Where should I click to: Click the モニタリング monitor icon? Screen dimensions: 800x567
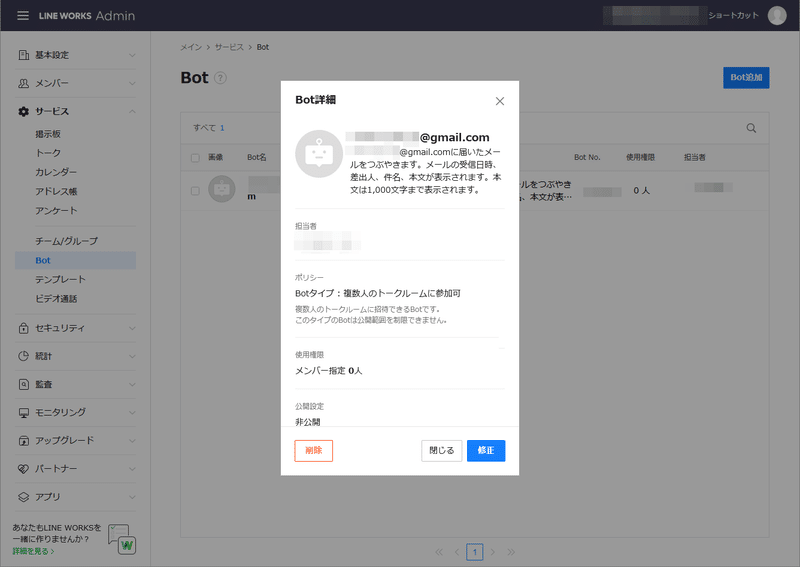click(x=23, y=412)
